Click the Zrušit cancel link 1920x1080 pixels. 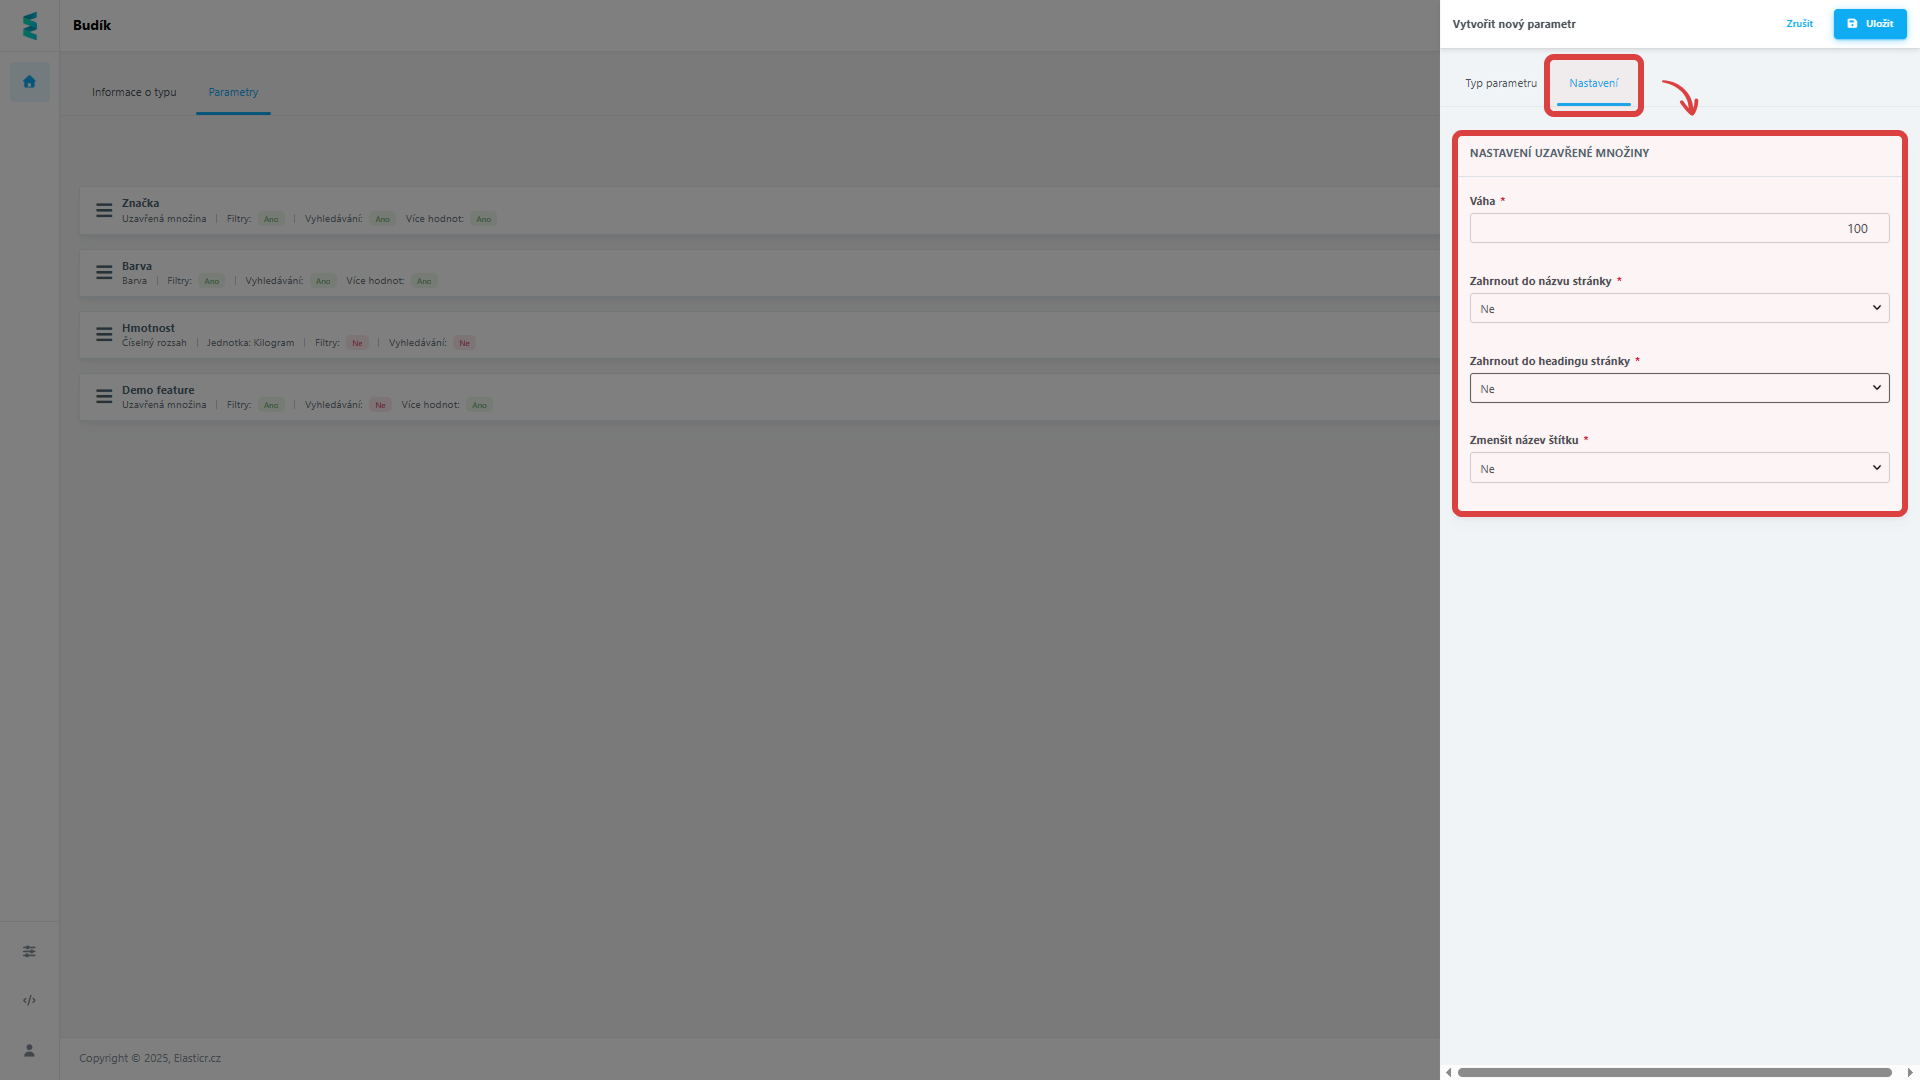[1799, 24]
